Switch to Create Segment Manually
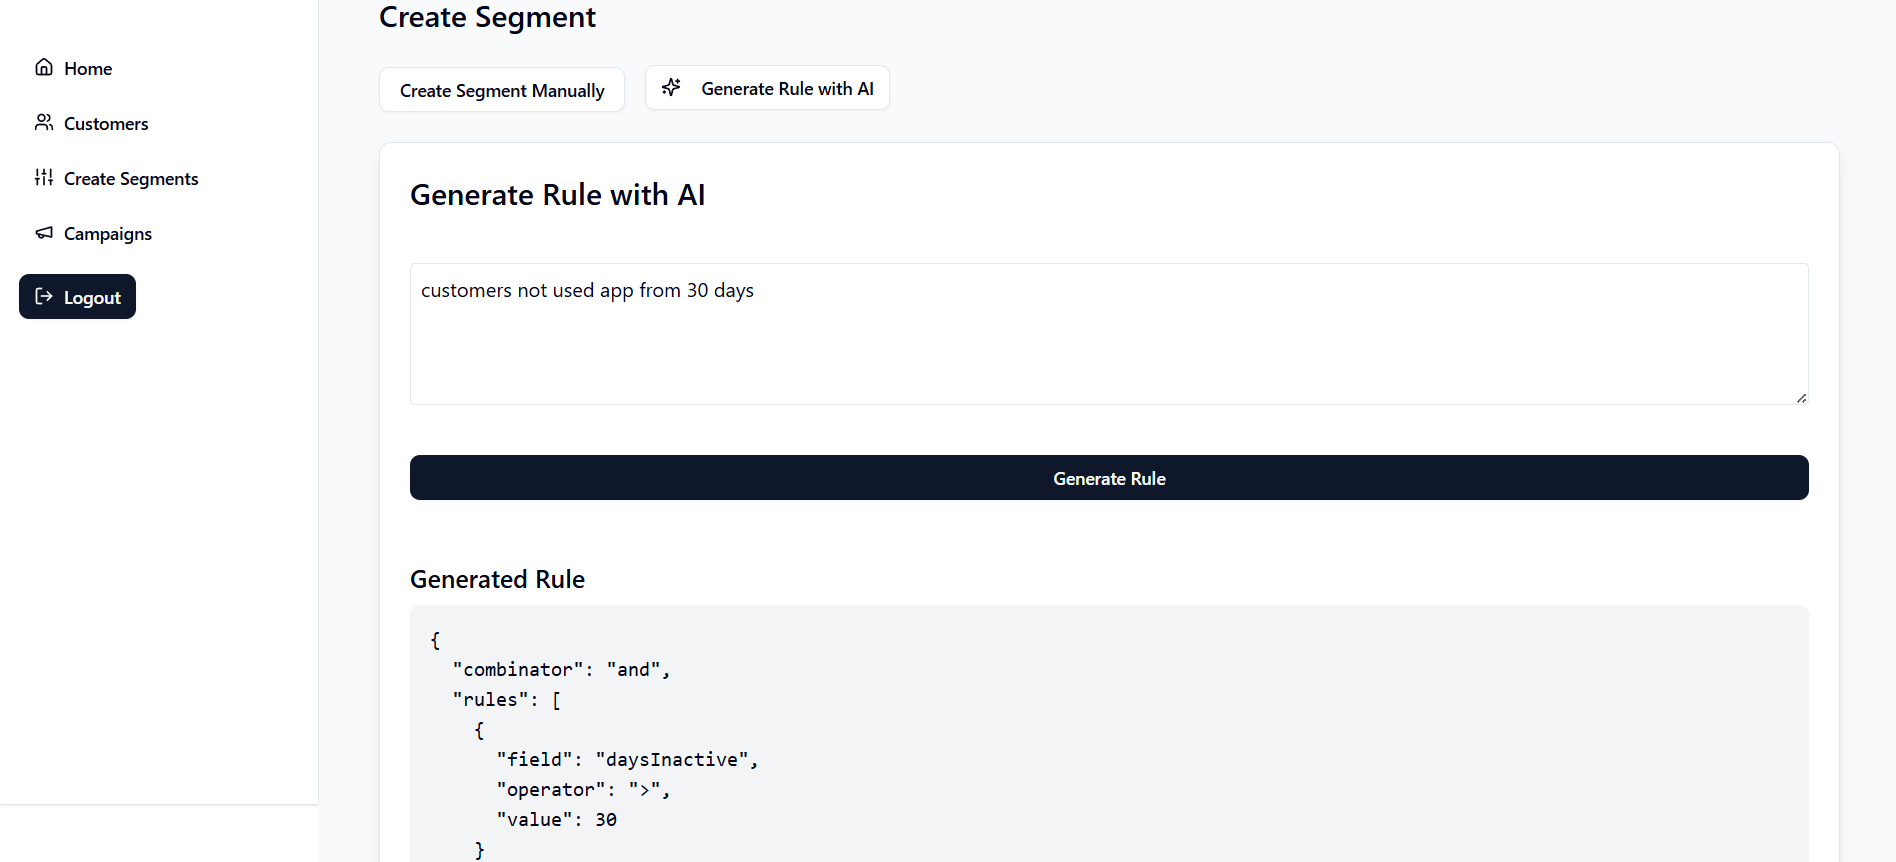 click(x=502, y=90)
